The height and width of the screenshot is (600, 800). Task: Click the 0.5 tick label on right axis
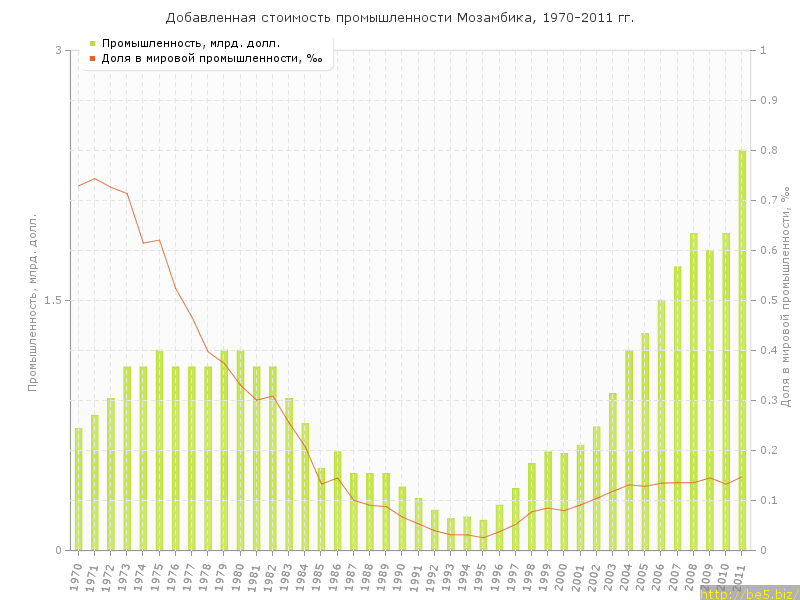click(x=770, y=300)
